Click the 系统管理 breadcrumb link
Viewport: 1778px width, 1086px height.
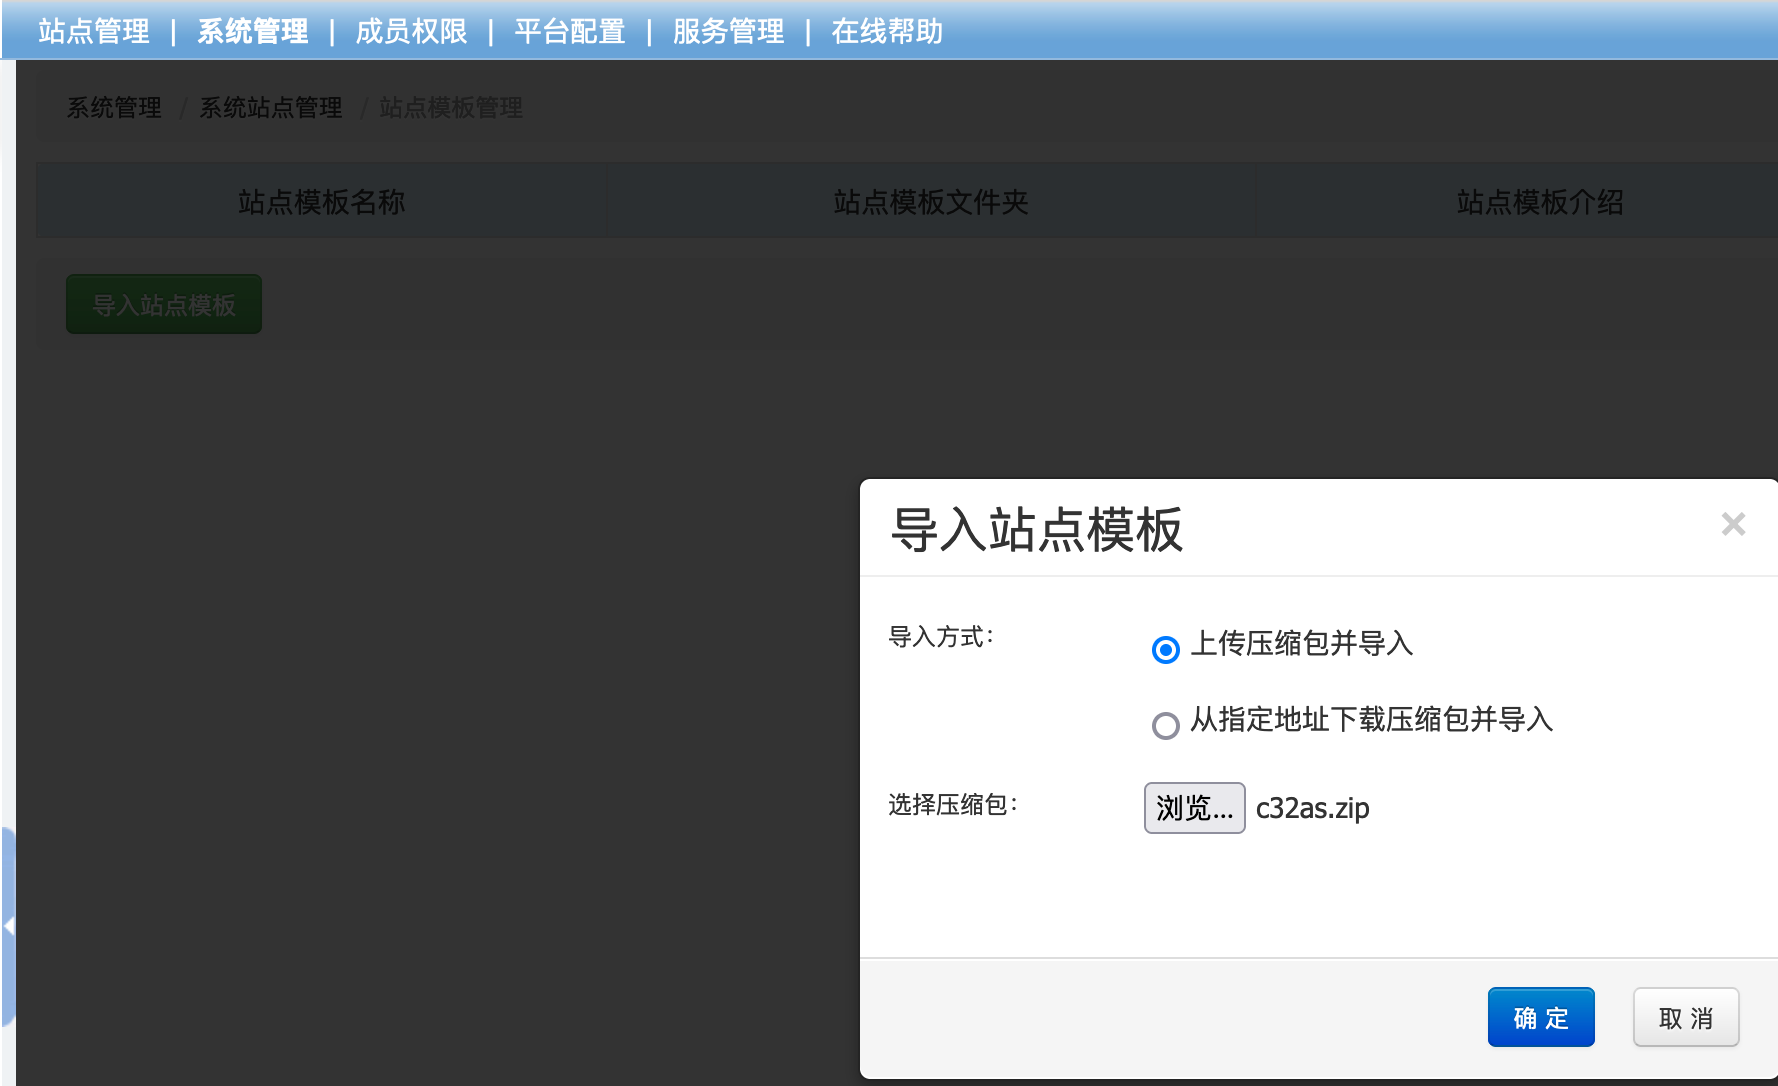[x=114, y=108]
